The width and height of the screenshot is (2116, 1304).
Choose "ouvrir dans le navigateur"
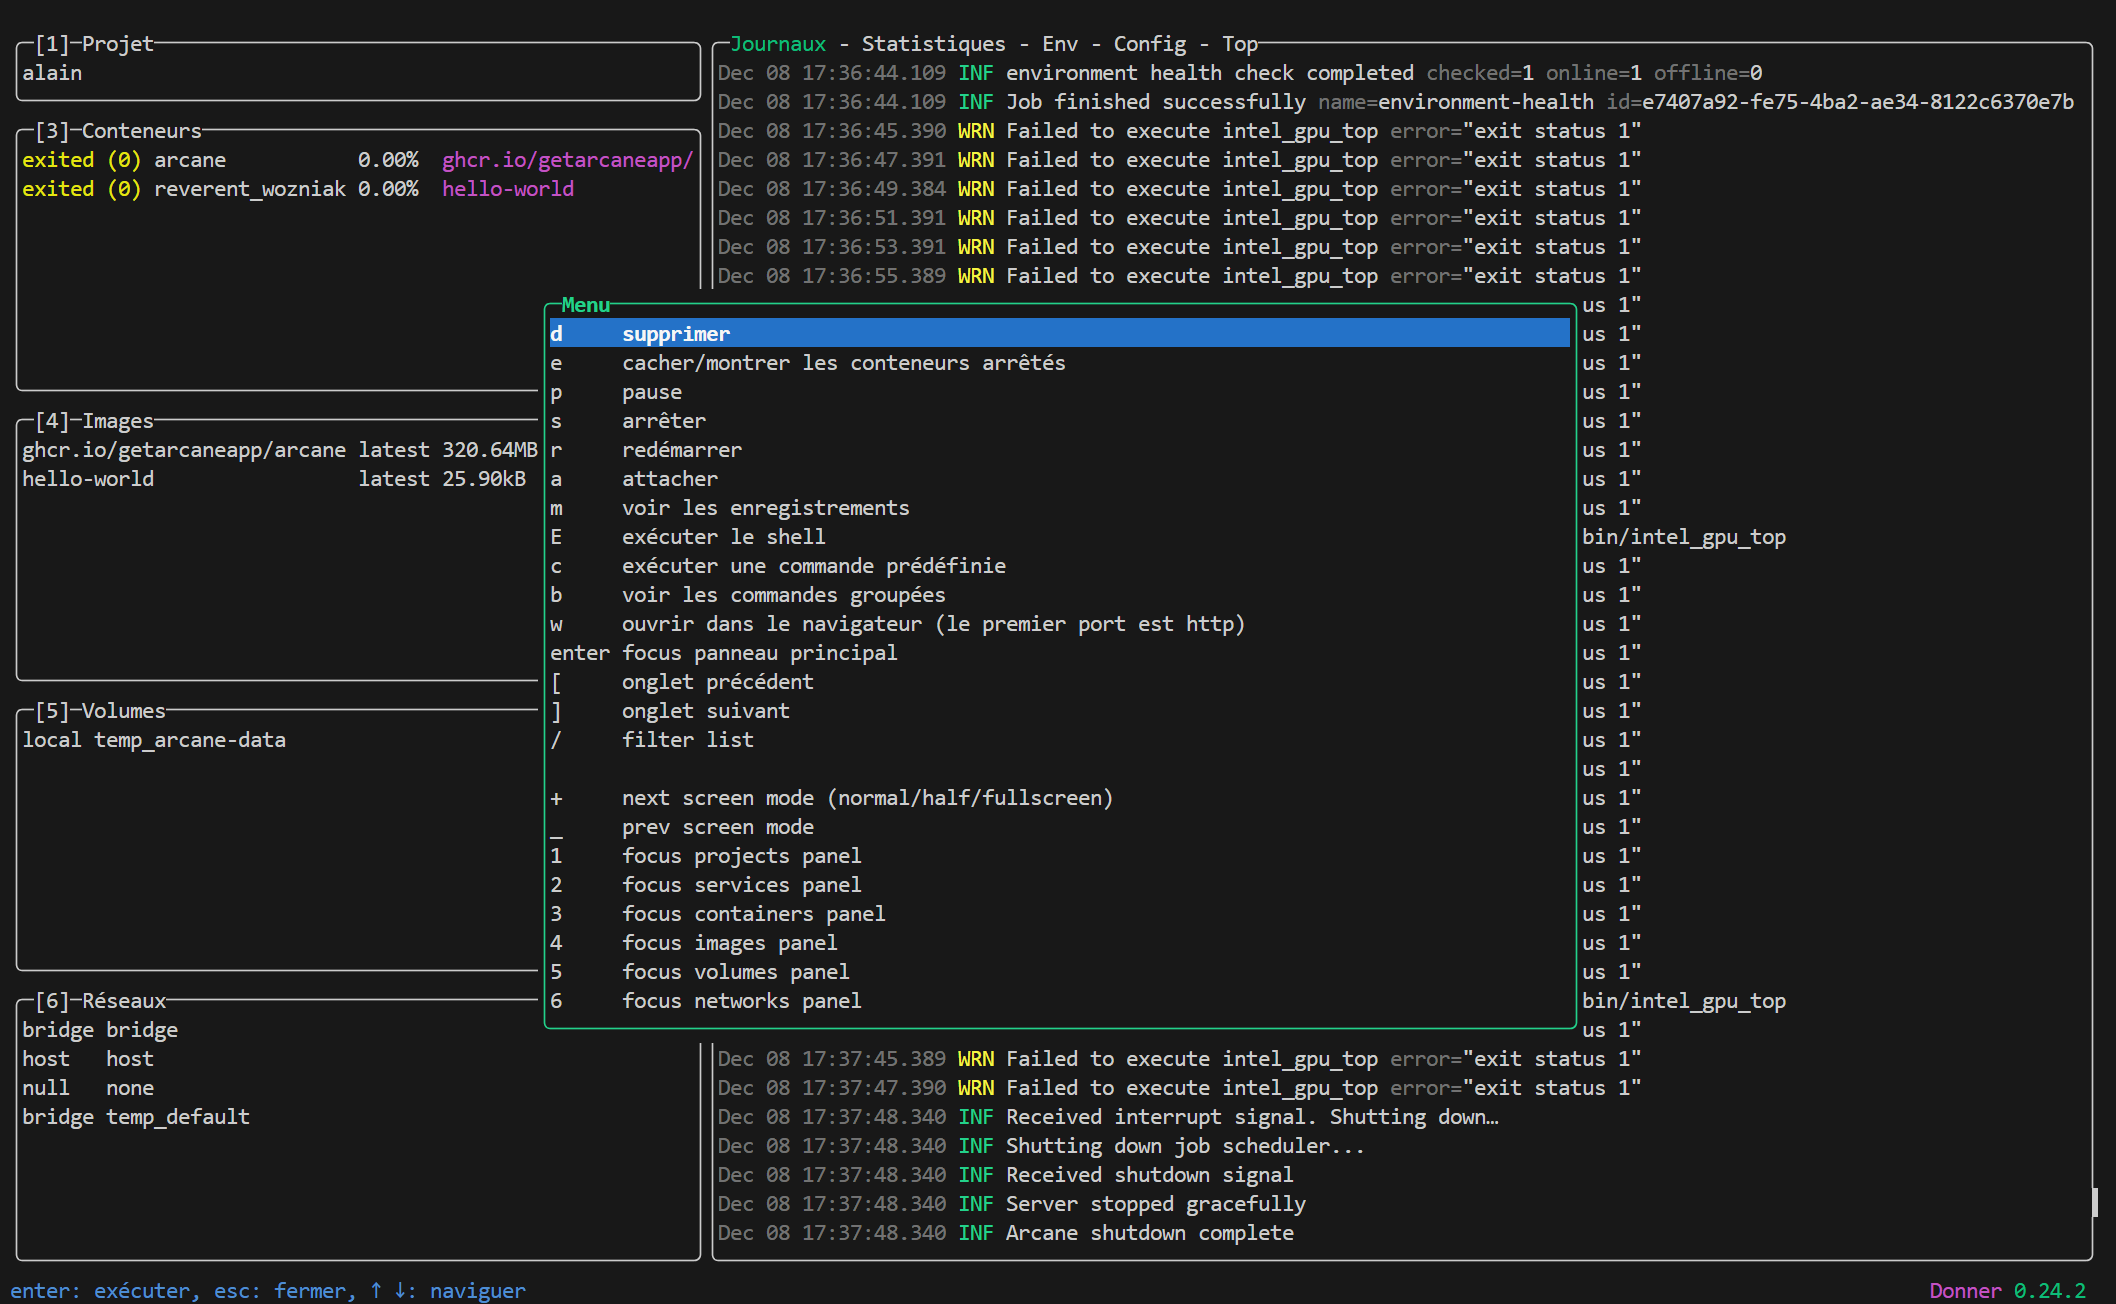point(932,623)
